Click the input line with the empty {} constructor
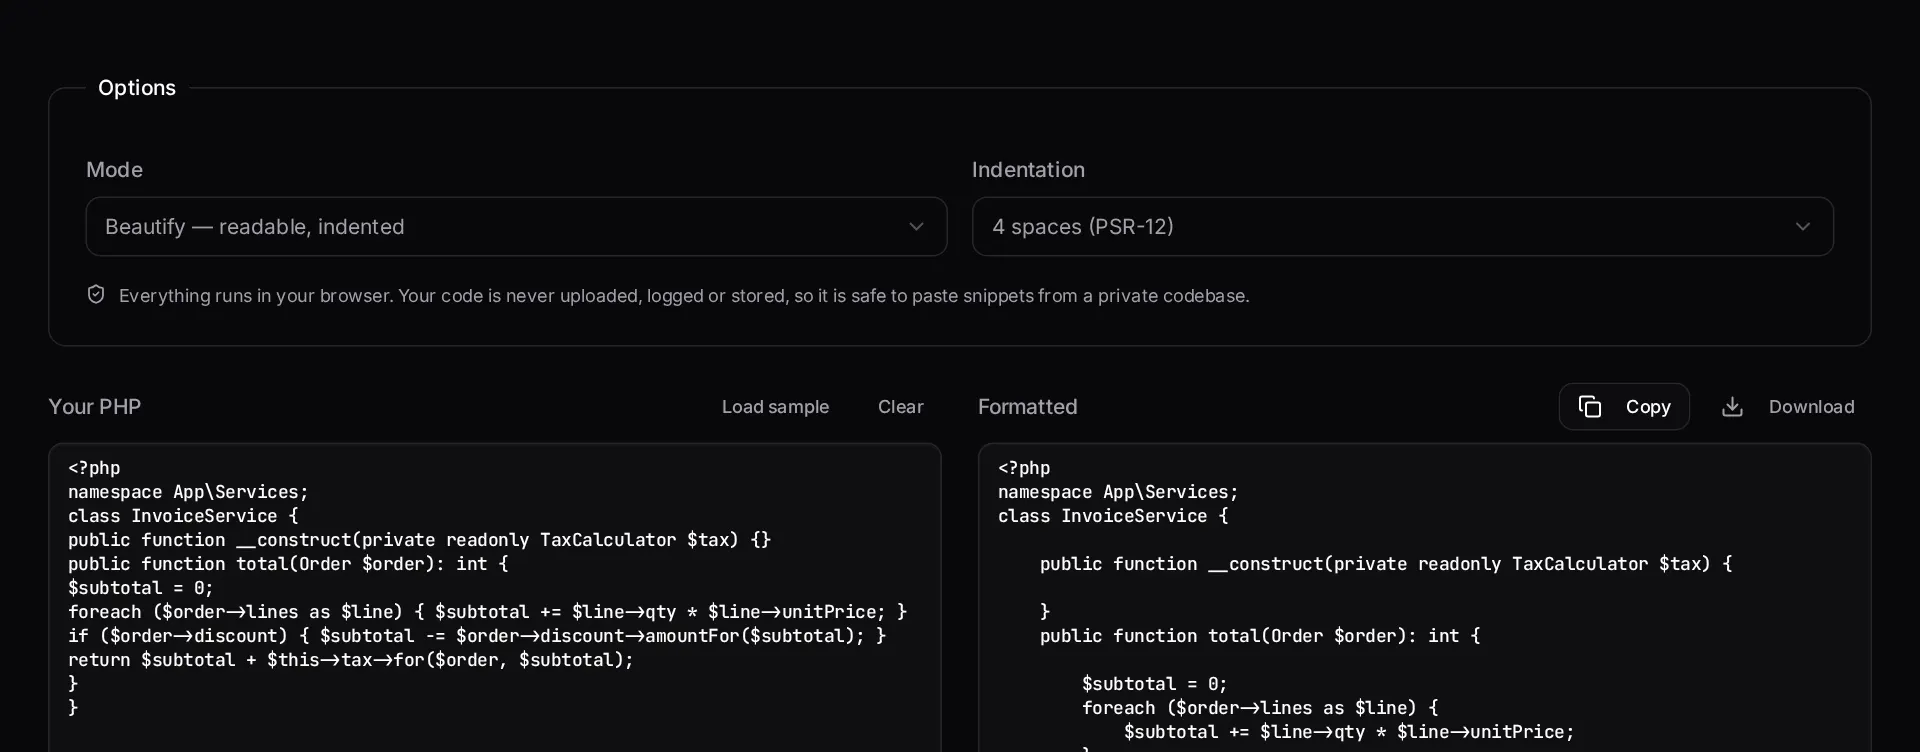This screenshot has height=752, width=1920. (420, 540)
